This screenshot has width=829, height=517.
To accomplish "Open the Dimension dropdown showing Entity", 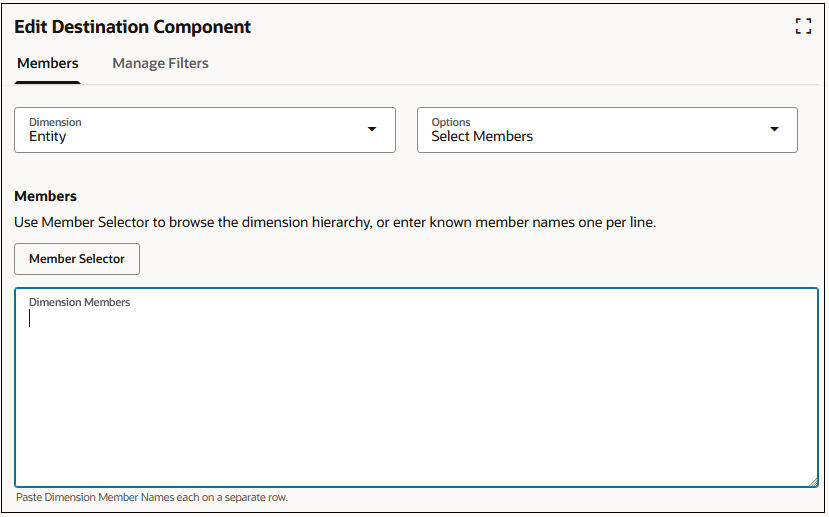I will click(205, 130).
